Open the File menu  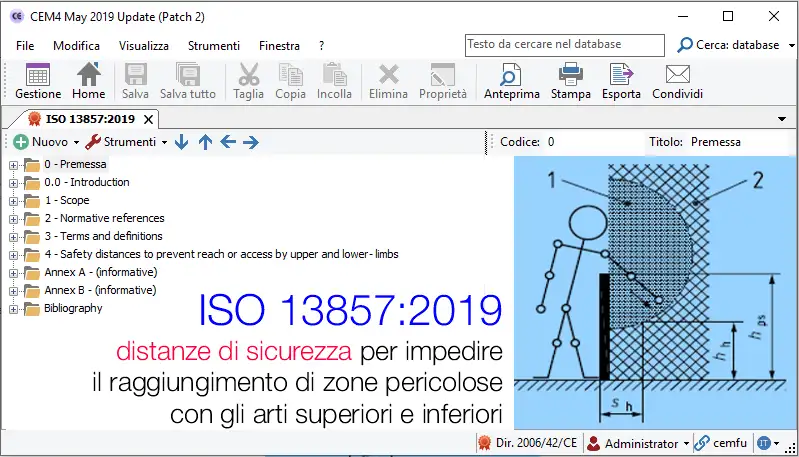(25, 46)
